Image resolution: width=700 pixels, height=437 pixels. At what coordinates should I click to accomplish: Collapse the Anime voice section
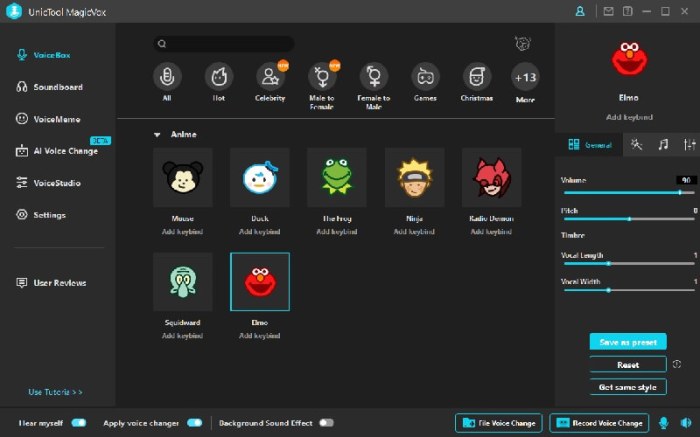point(156,134)
